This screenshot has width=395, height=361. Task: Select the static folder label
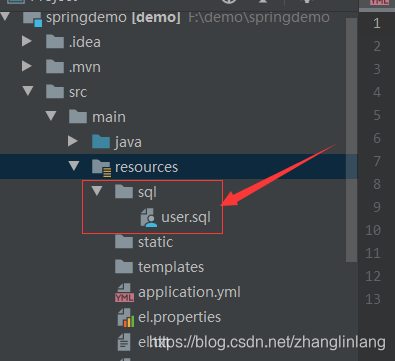coord(155,242)
